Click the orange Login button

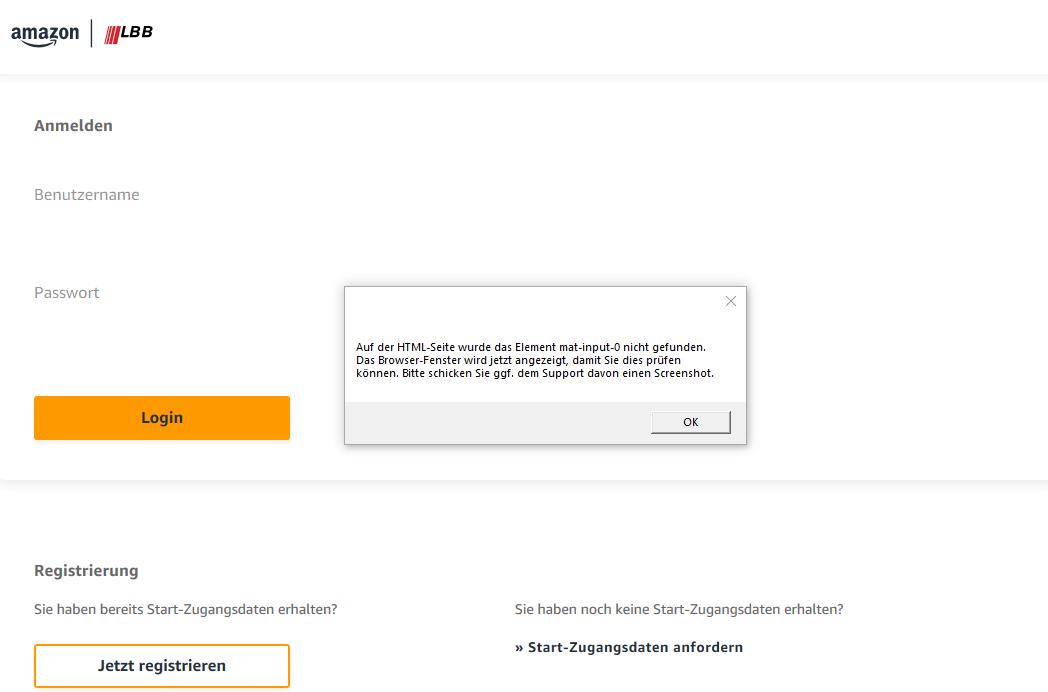point(162,418)
